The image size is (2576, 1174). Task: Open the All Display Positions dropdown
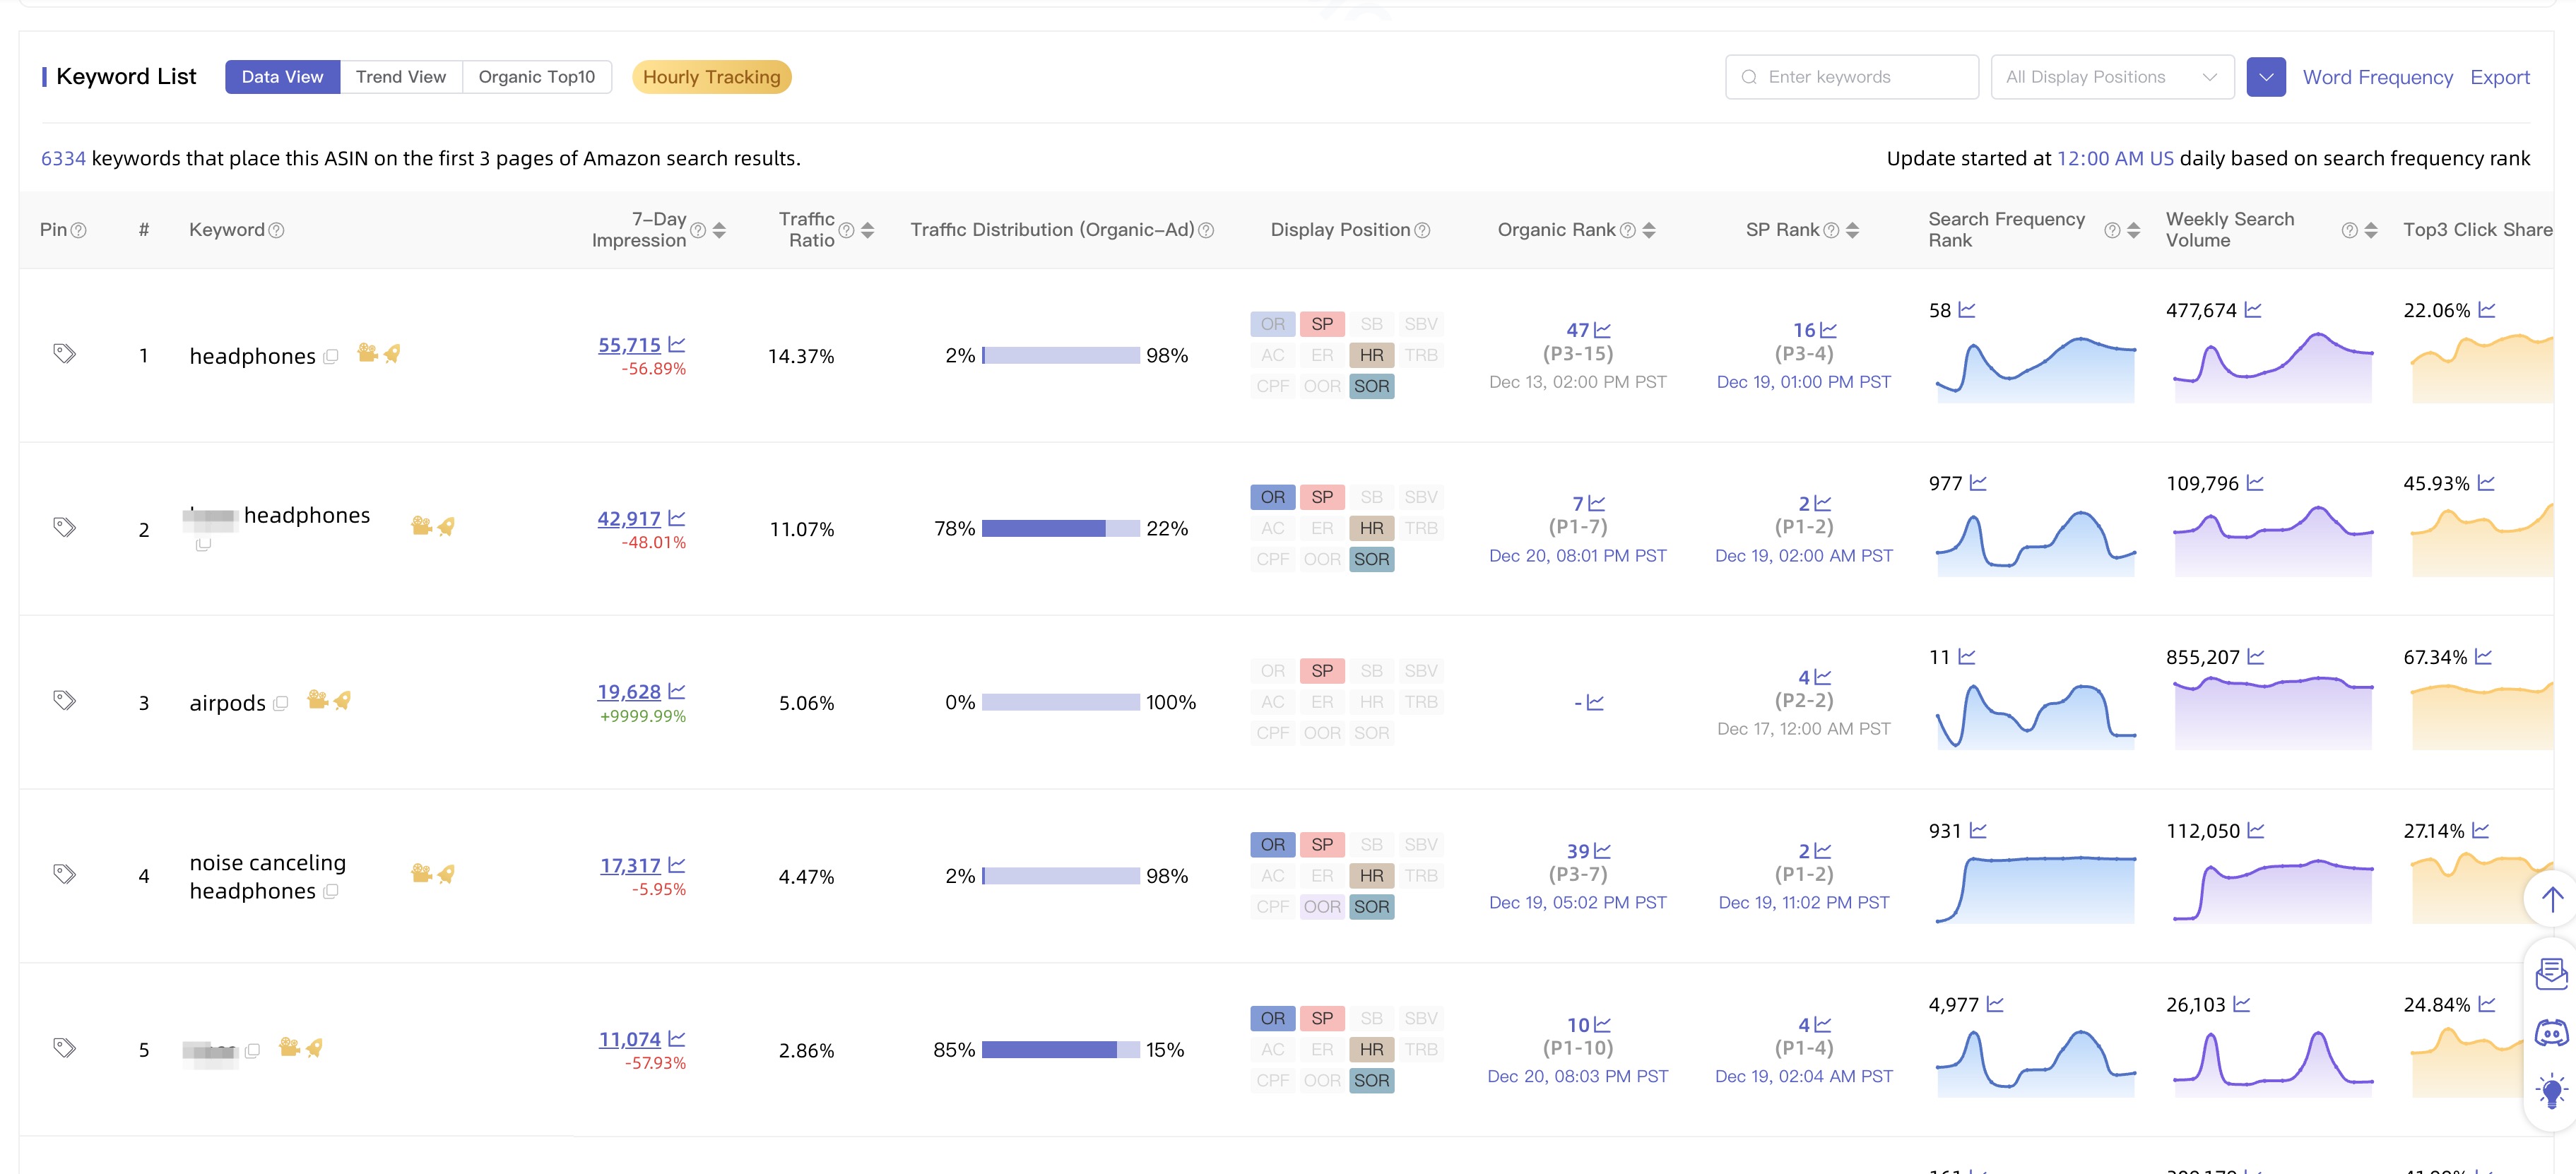tap(2112, 77)
